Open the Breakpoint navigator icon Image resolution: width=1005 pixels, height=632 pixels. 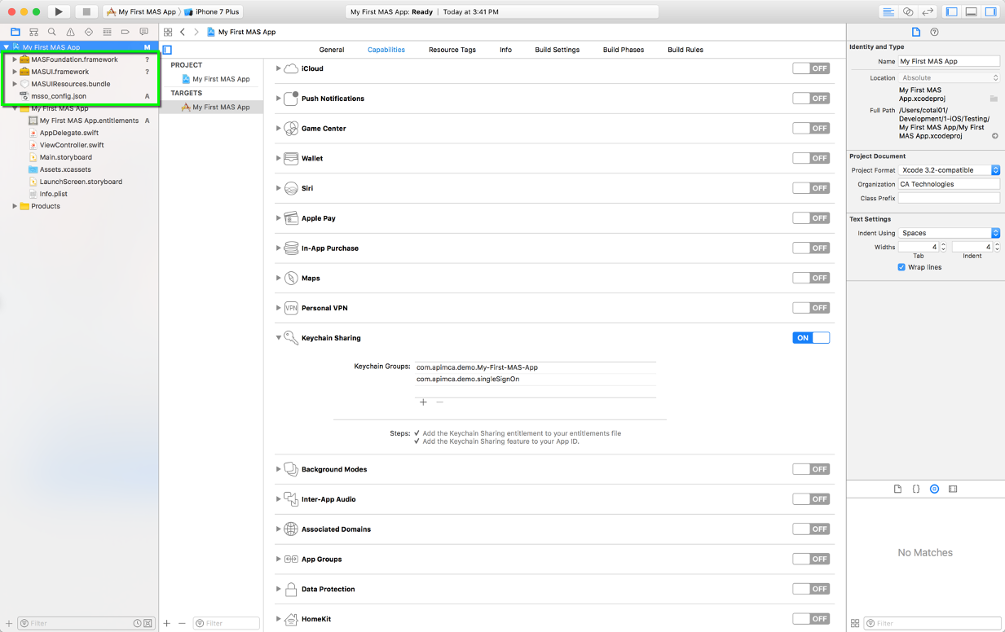125,31
